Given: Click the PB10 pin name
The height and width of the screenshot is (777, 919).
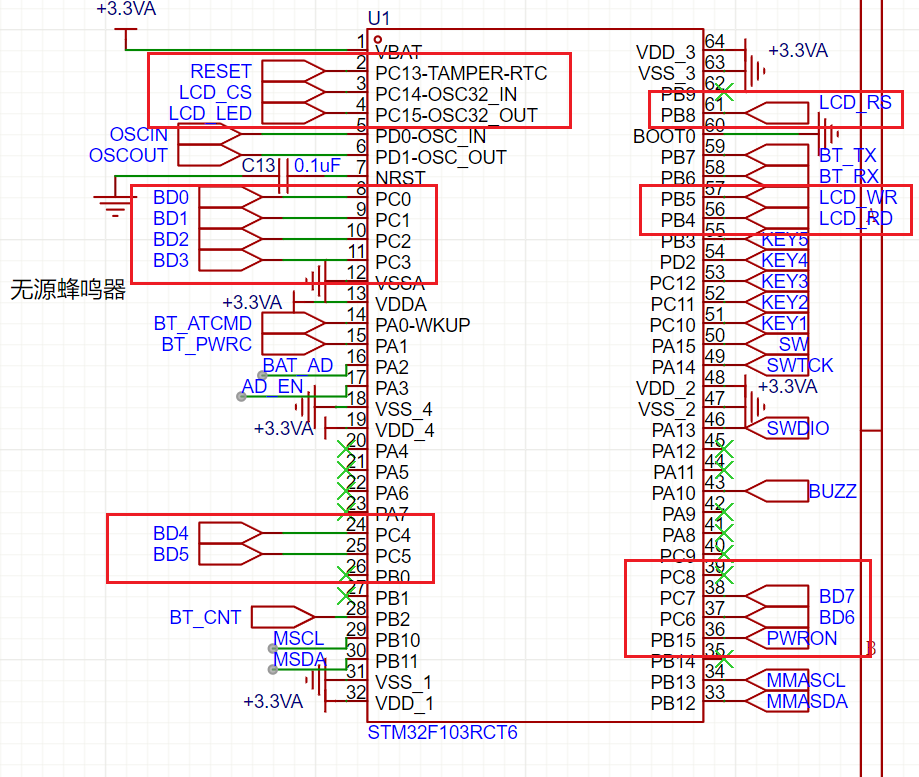Looking at the screenshot, I should click(397, 640).
